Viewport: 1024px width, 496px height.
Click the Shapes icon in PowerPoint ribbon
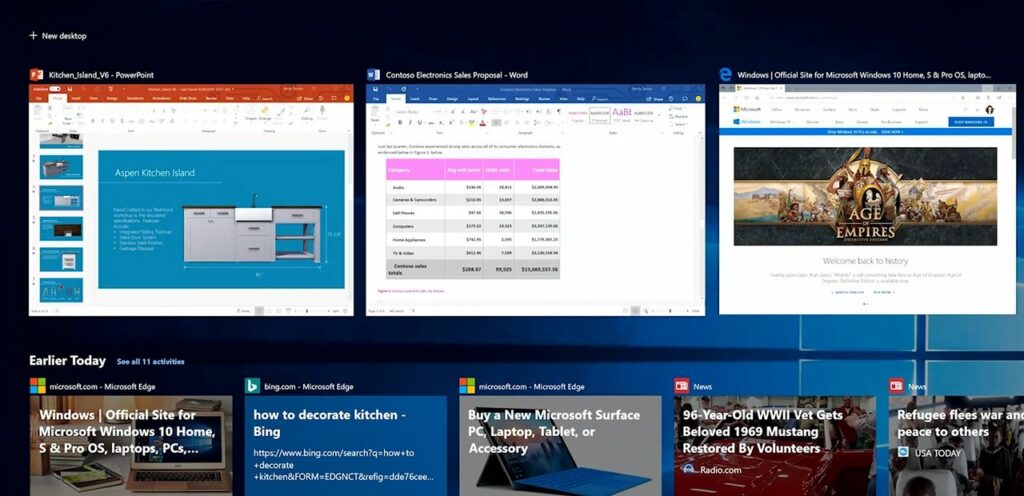251,112
